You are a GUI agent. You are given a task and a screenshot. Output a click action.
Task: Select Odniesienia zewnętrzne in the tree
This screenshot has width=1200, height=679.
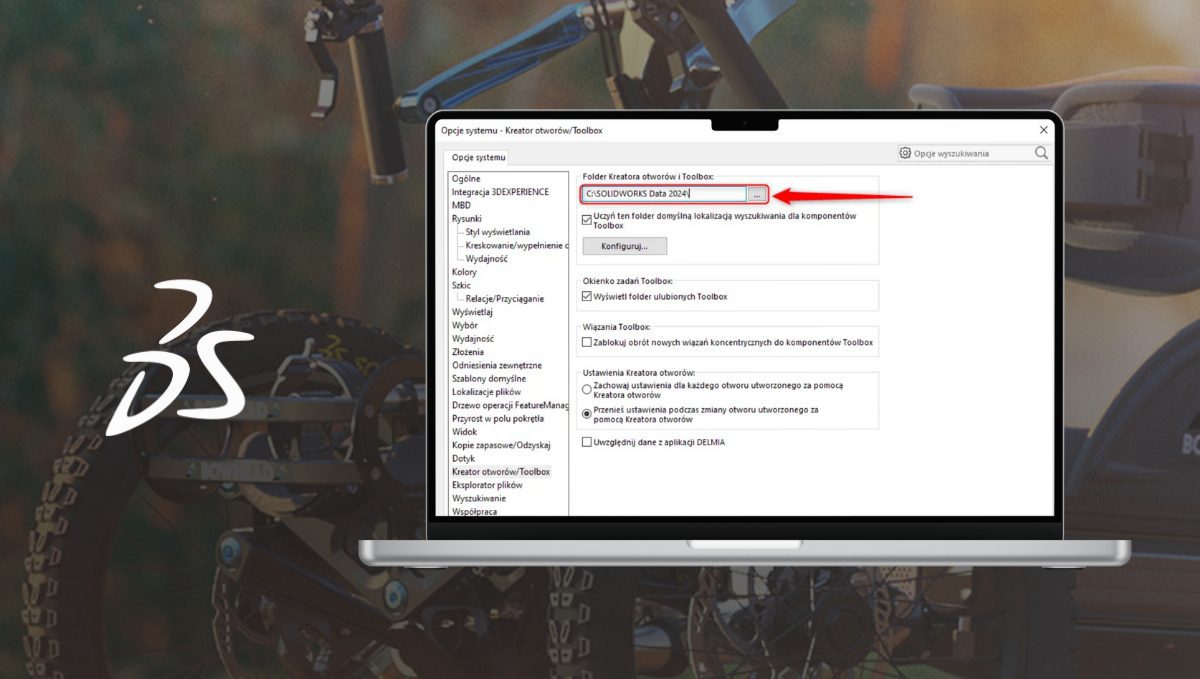(x=496, y=365)
